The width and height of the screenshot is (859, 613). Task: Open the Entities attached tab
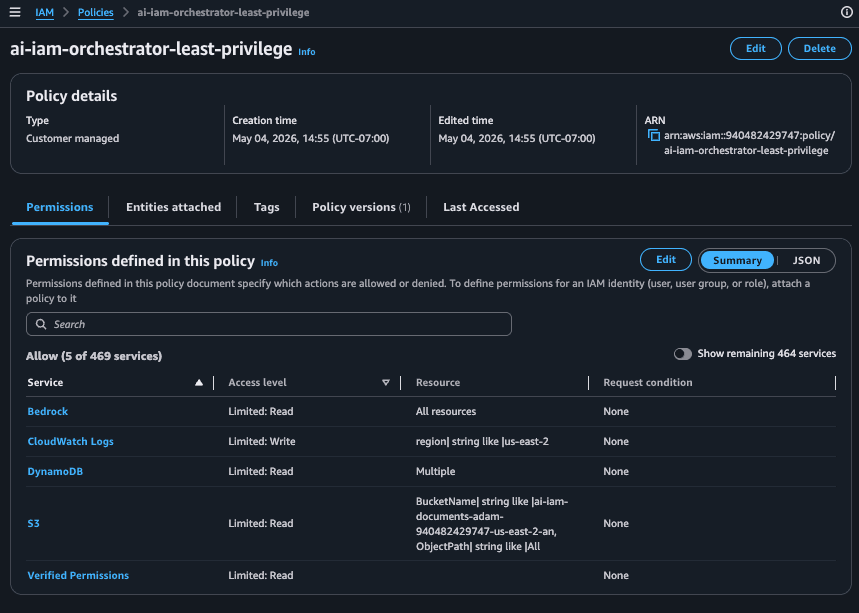coord(174,207)
